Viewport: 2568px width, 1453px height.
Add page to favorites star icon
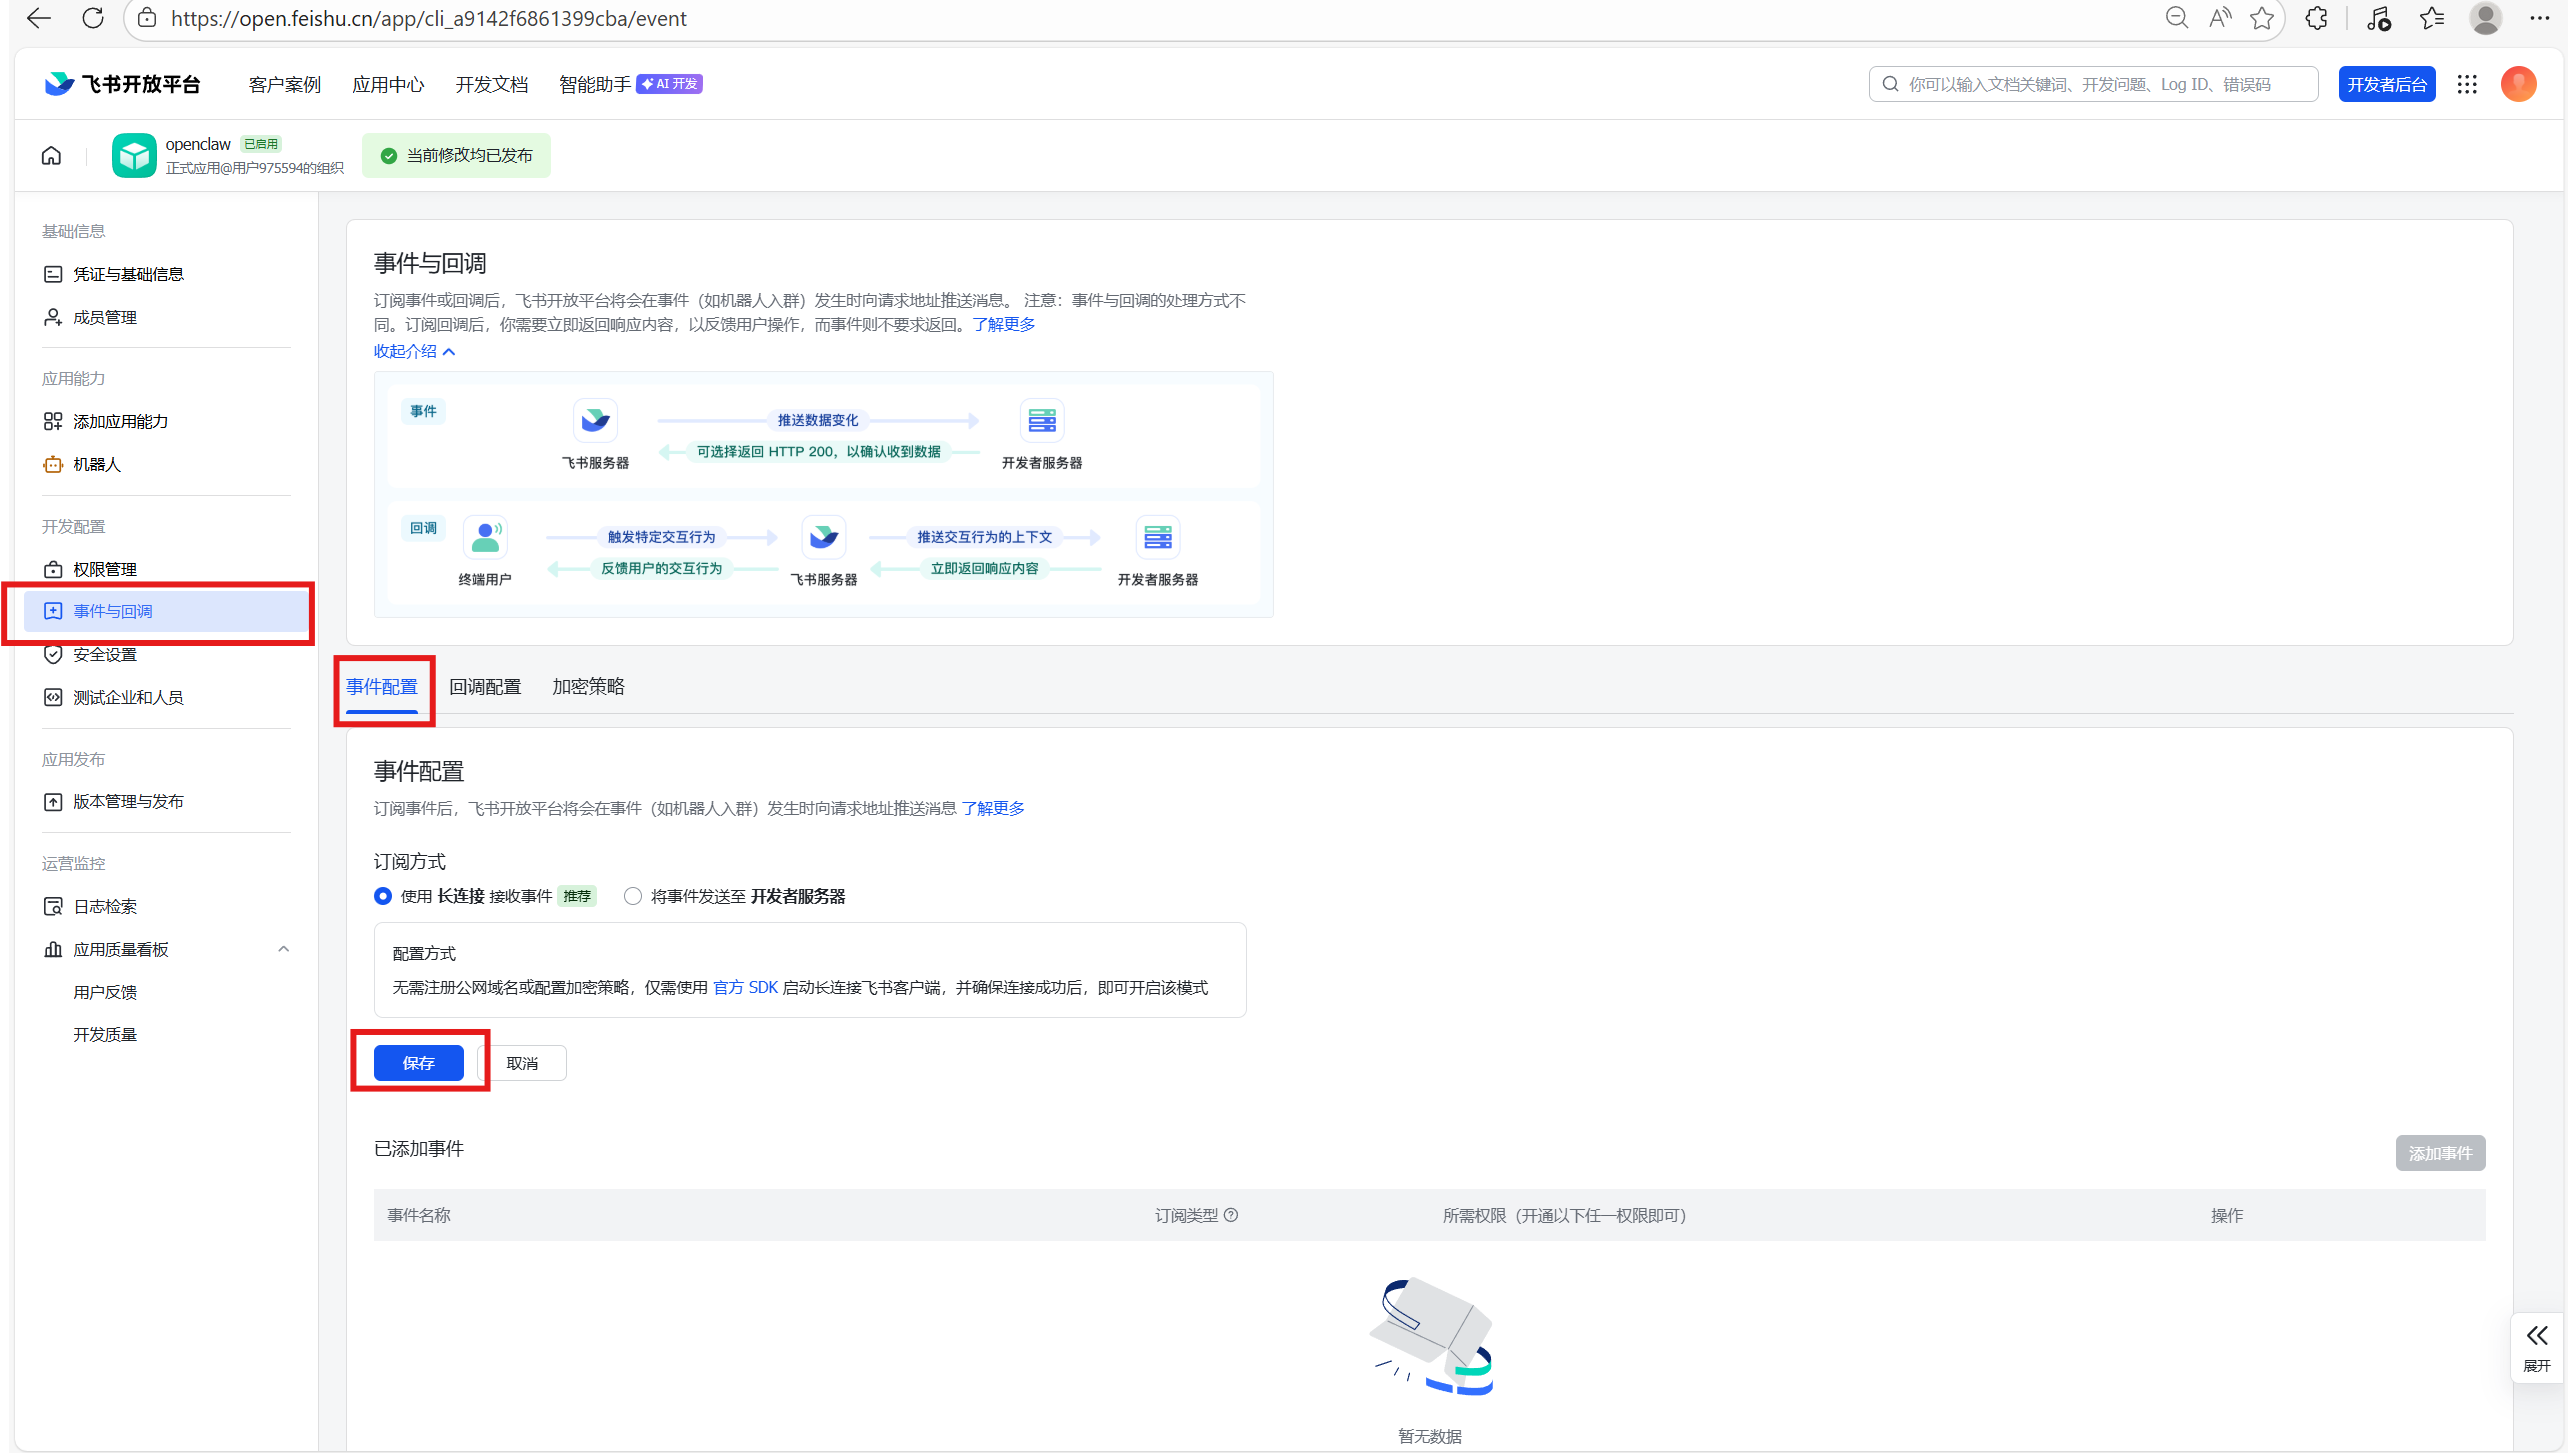(x=2261, y=18)
